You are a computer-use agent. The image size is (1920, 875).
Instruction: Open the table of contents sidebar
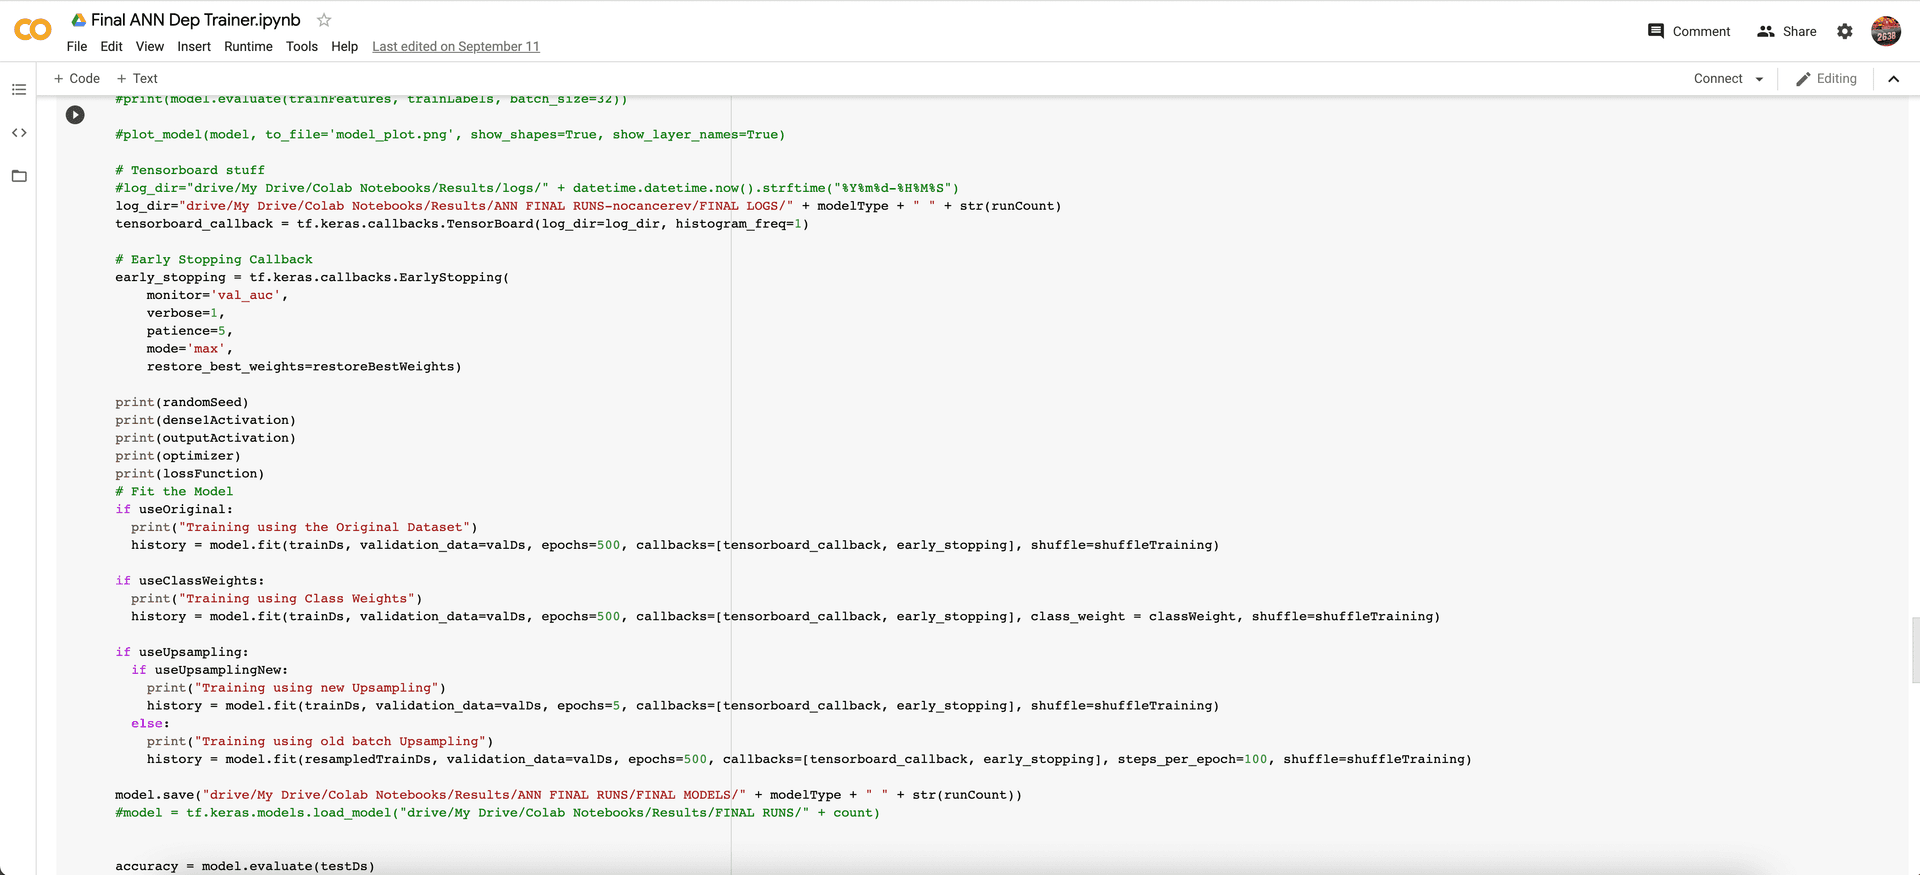(x=19, y=90)
